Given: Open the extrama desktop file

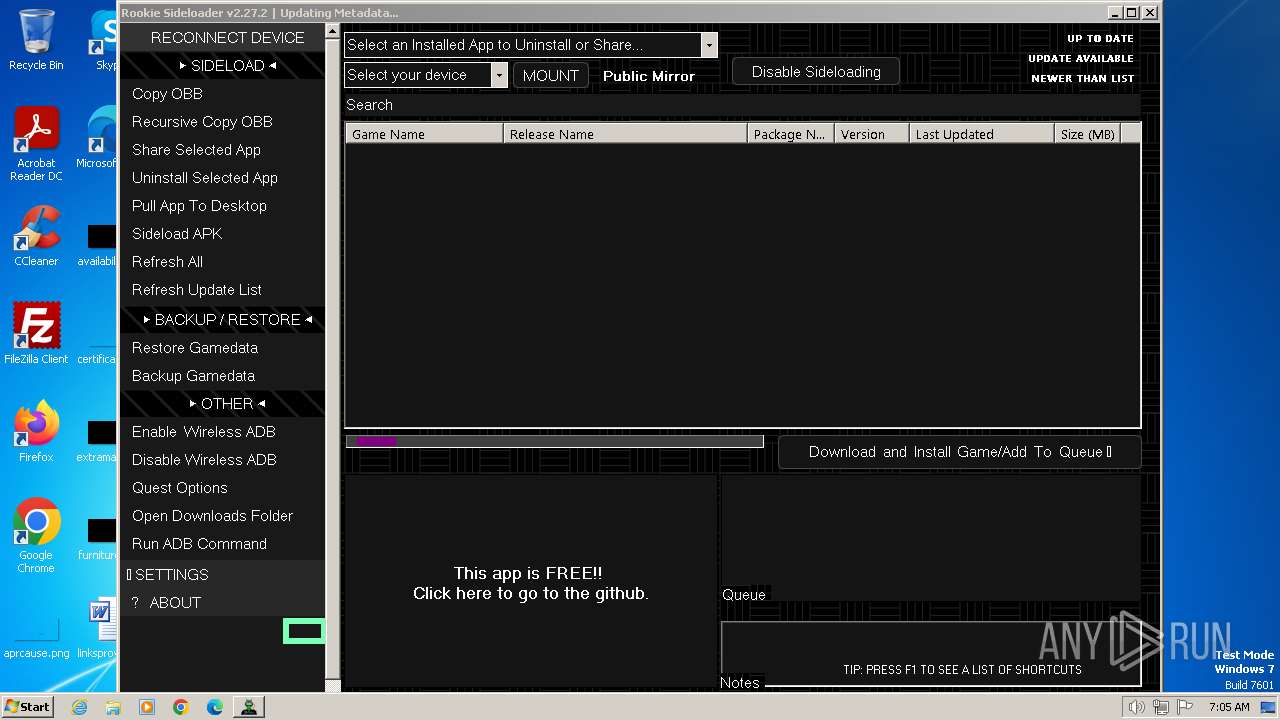Looking at the screenshot, I should click(x=98, y=440).
